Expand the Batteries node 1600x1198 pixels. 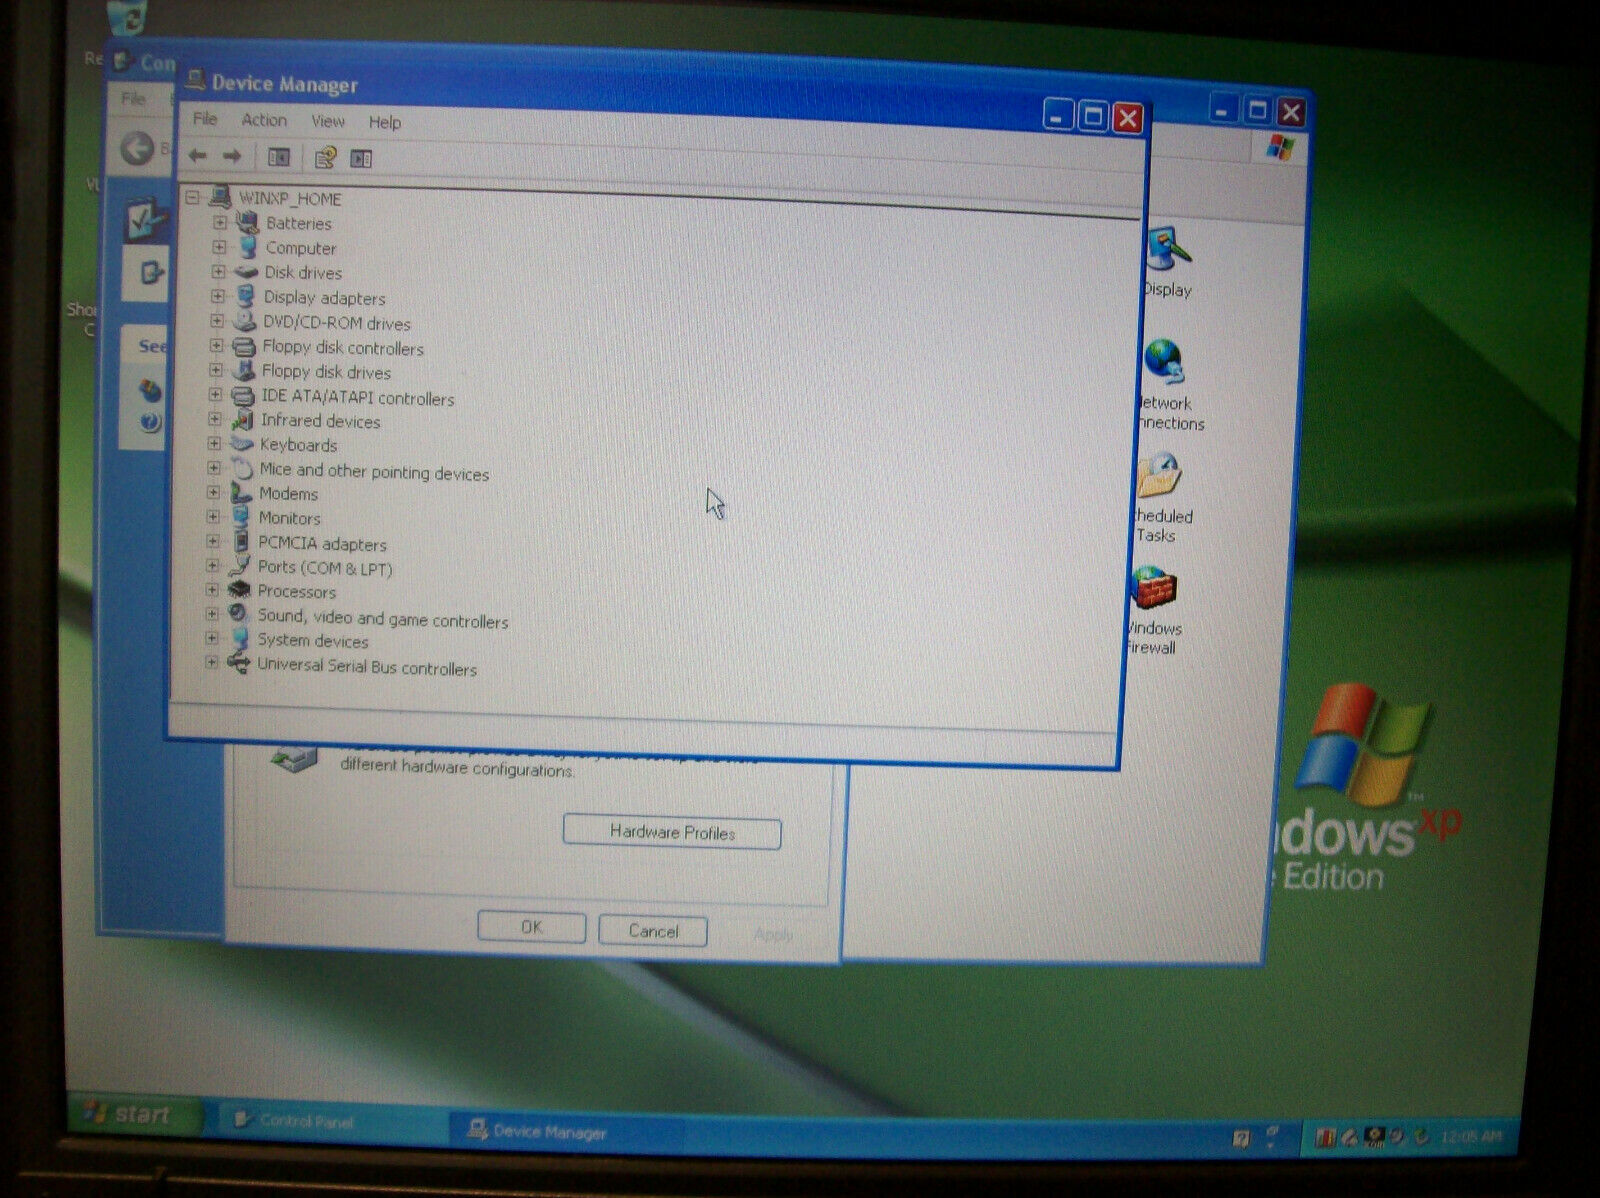click(220, 222)
